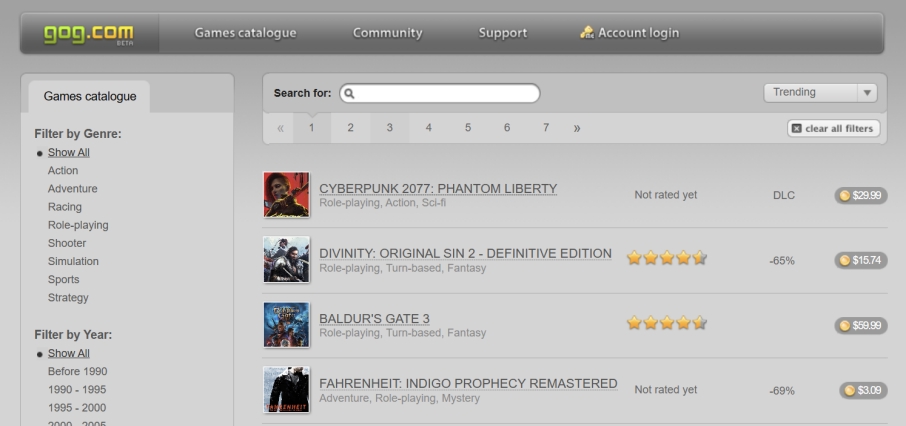Open Fahrenheit Indigo Prophecy cover thumbnail
Viewport: 906px width, 426px height.
click(287, 390)
